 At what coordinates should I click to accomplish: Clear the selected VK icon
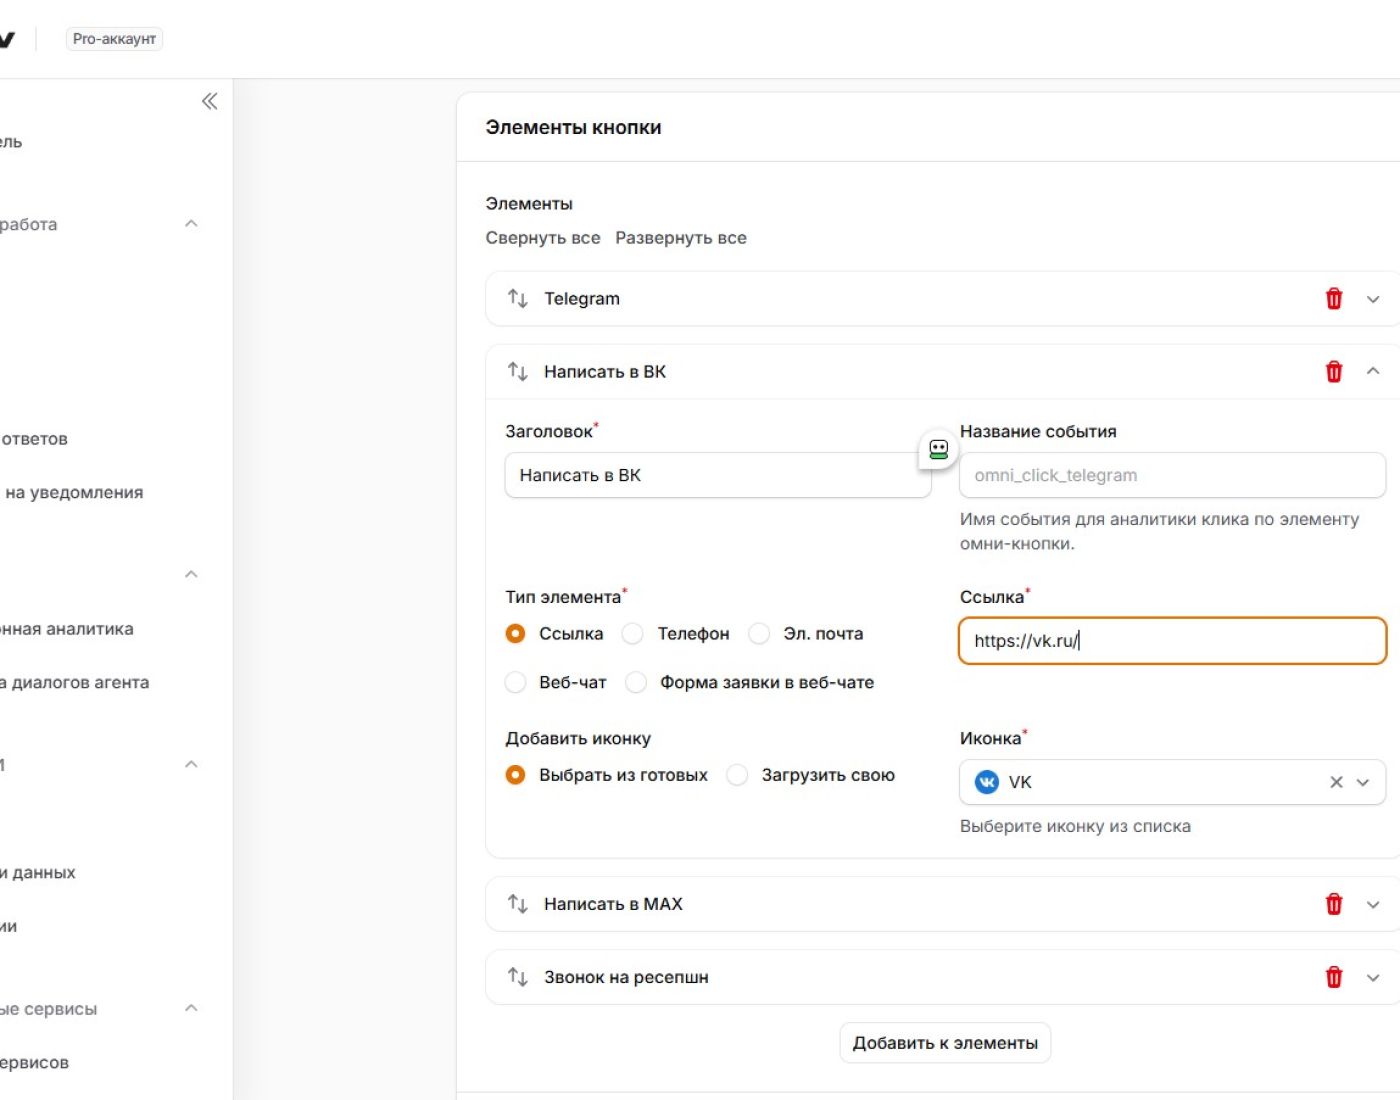coord(1336,782)
